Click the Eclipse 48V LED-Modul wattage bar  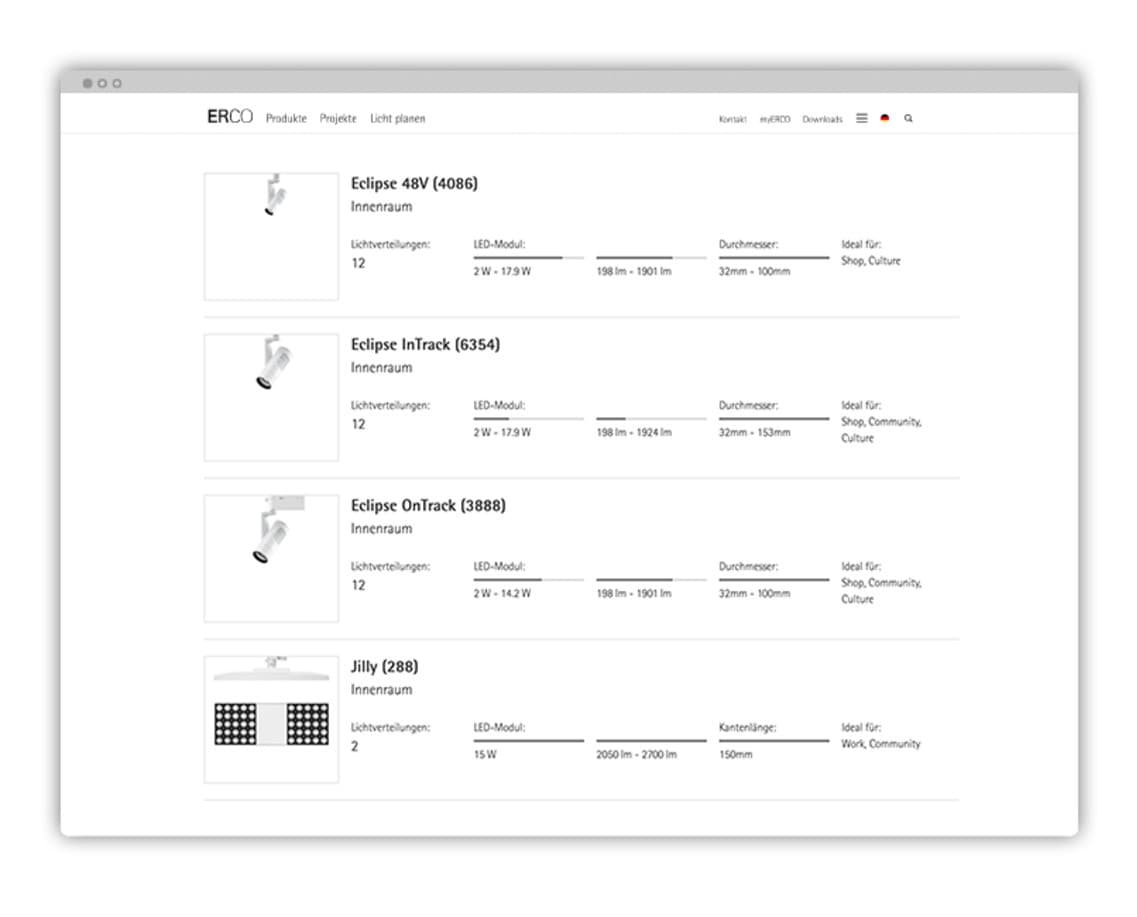pyautogui.click(x=529, y=257)
